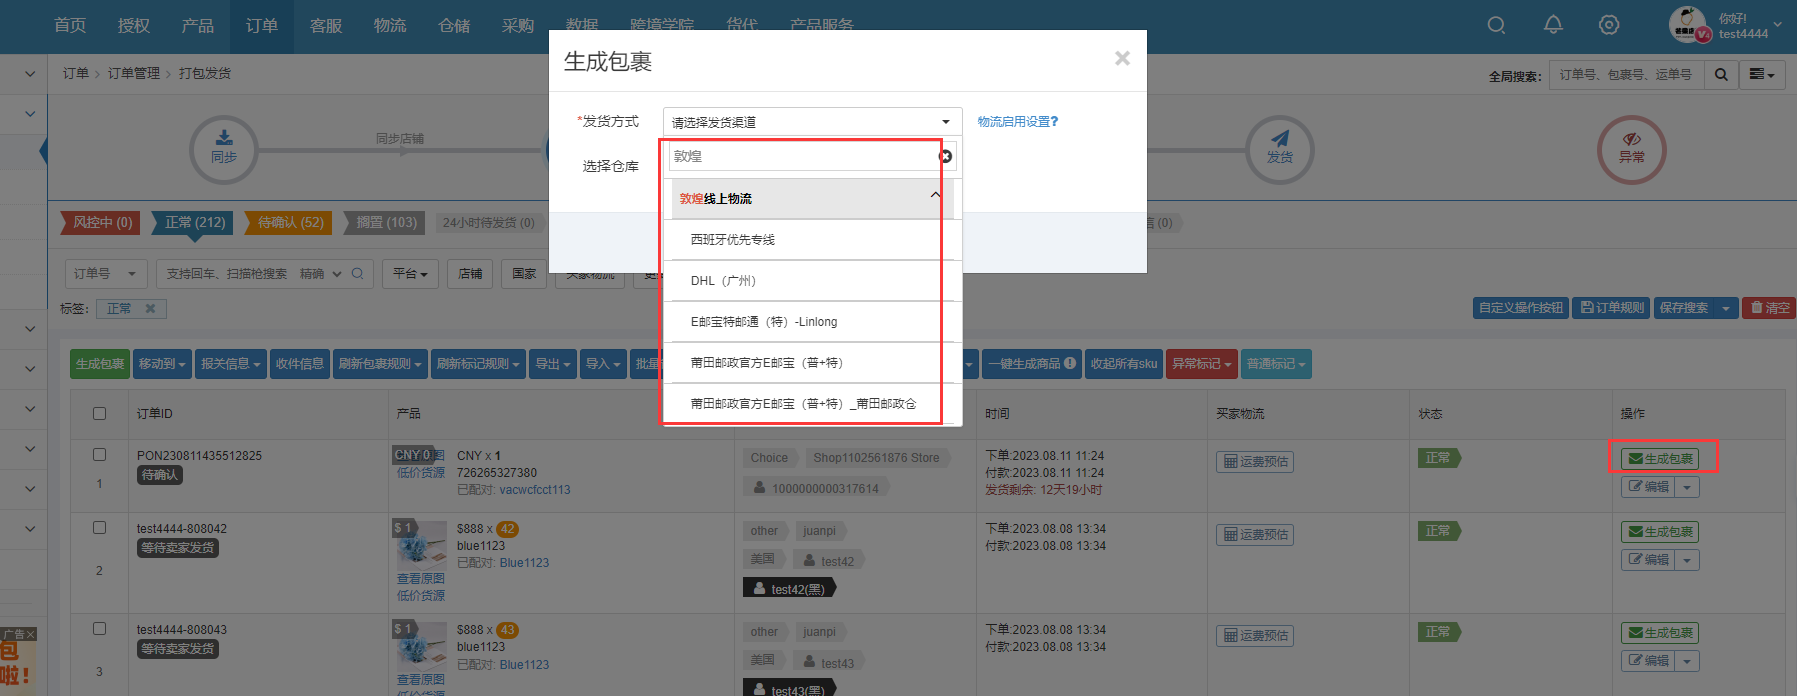Click 运费预估 for order test4444-808042
The image size is (1797, 696).
(x=1255, y=535)
